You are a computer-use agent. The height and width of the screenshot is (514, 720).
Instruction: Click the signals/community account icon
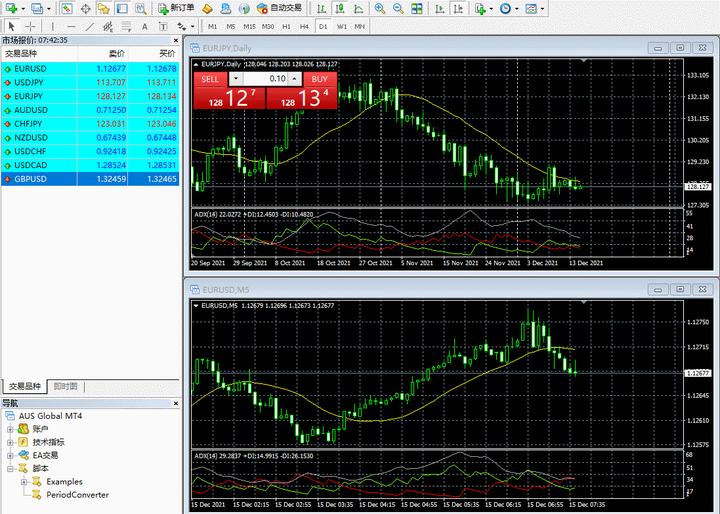pos(226,8)
